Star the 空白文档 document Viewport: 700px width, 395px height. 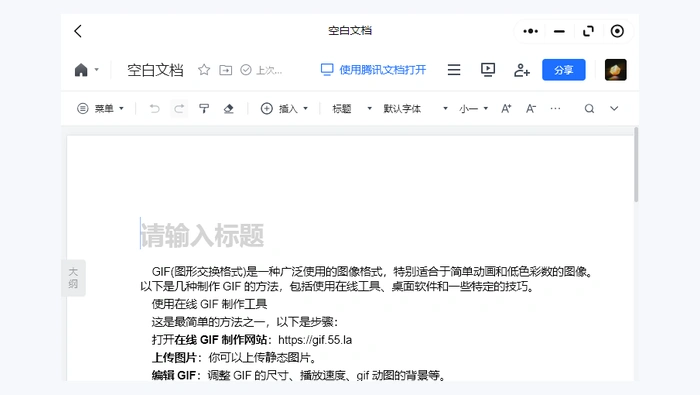pos(204,70)
